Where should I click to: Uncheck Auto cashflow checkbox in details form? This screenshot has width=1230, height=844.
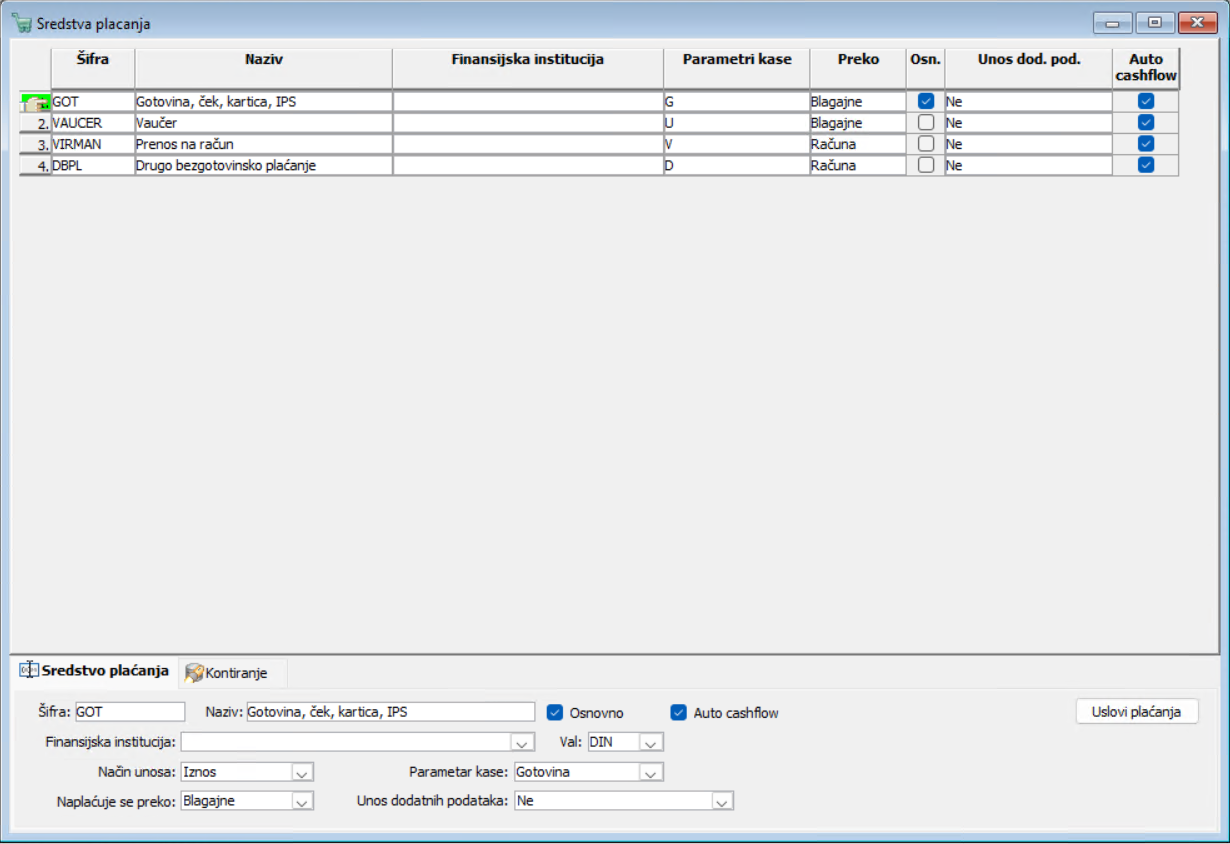[679, 713]
